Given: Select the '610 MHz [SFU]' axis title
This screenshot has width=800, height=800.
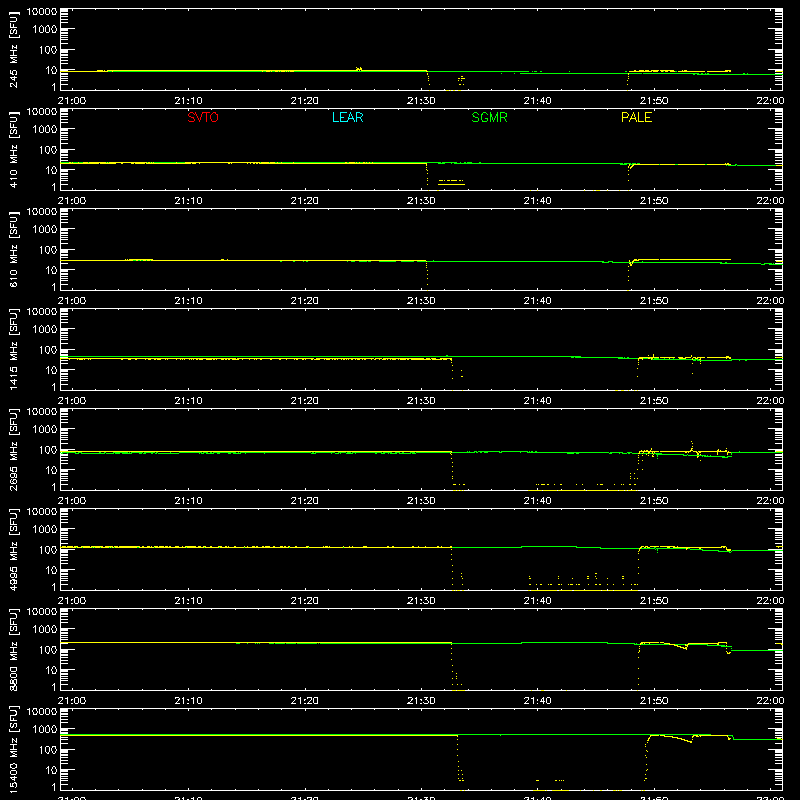Looking at the screenshot, I should pyautogui.click(x=14, y=250).
